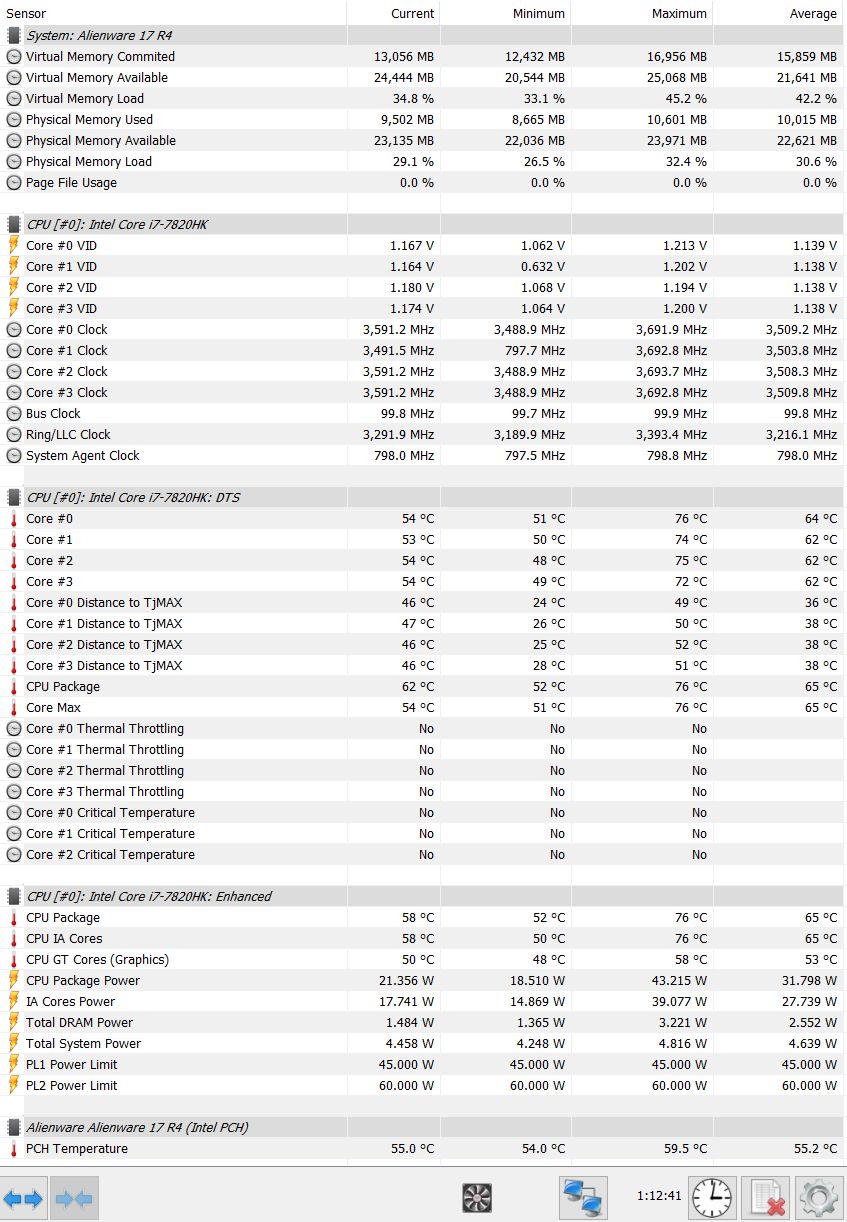The height and width of the screenshot is (1222, 847).
Task: Click the lightning icon beside CPU Package Power
Action: pyautogui.click(x=14, y=981)
